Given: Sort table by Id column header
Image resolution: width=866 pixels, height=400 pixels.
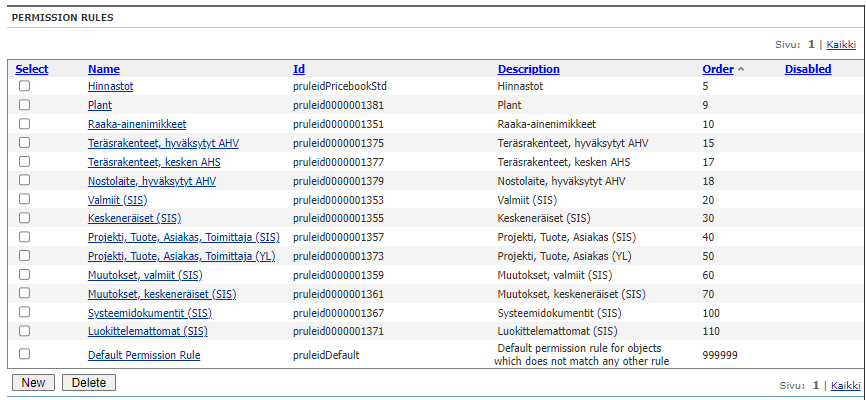Looking at the screenshot, I should 299,69.
